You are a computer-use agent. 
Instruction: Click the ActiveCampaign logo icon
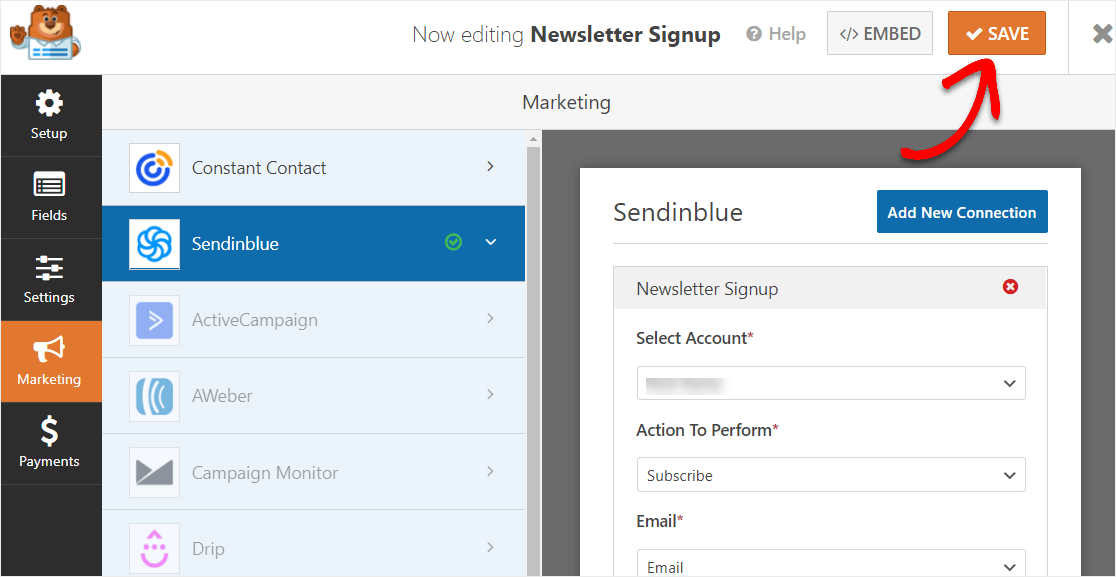point(154,320)
